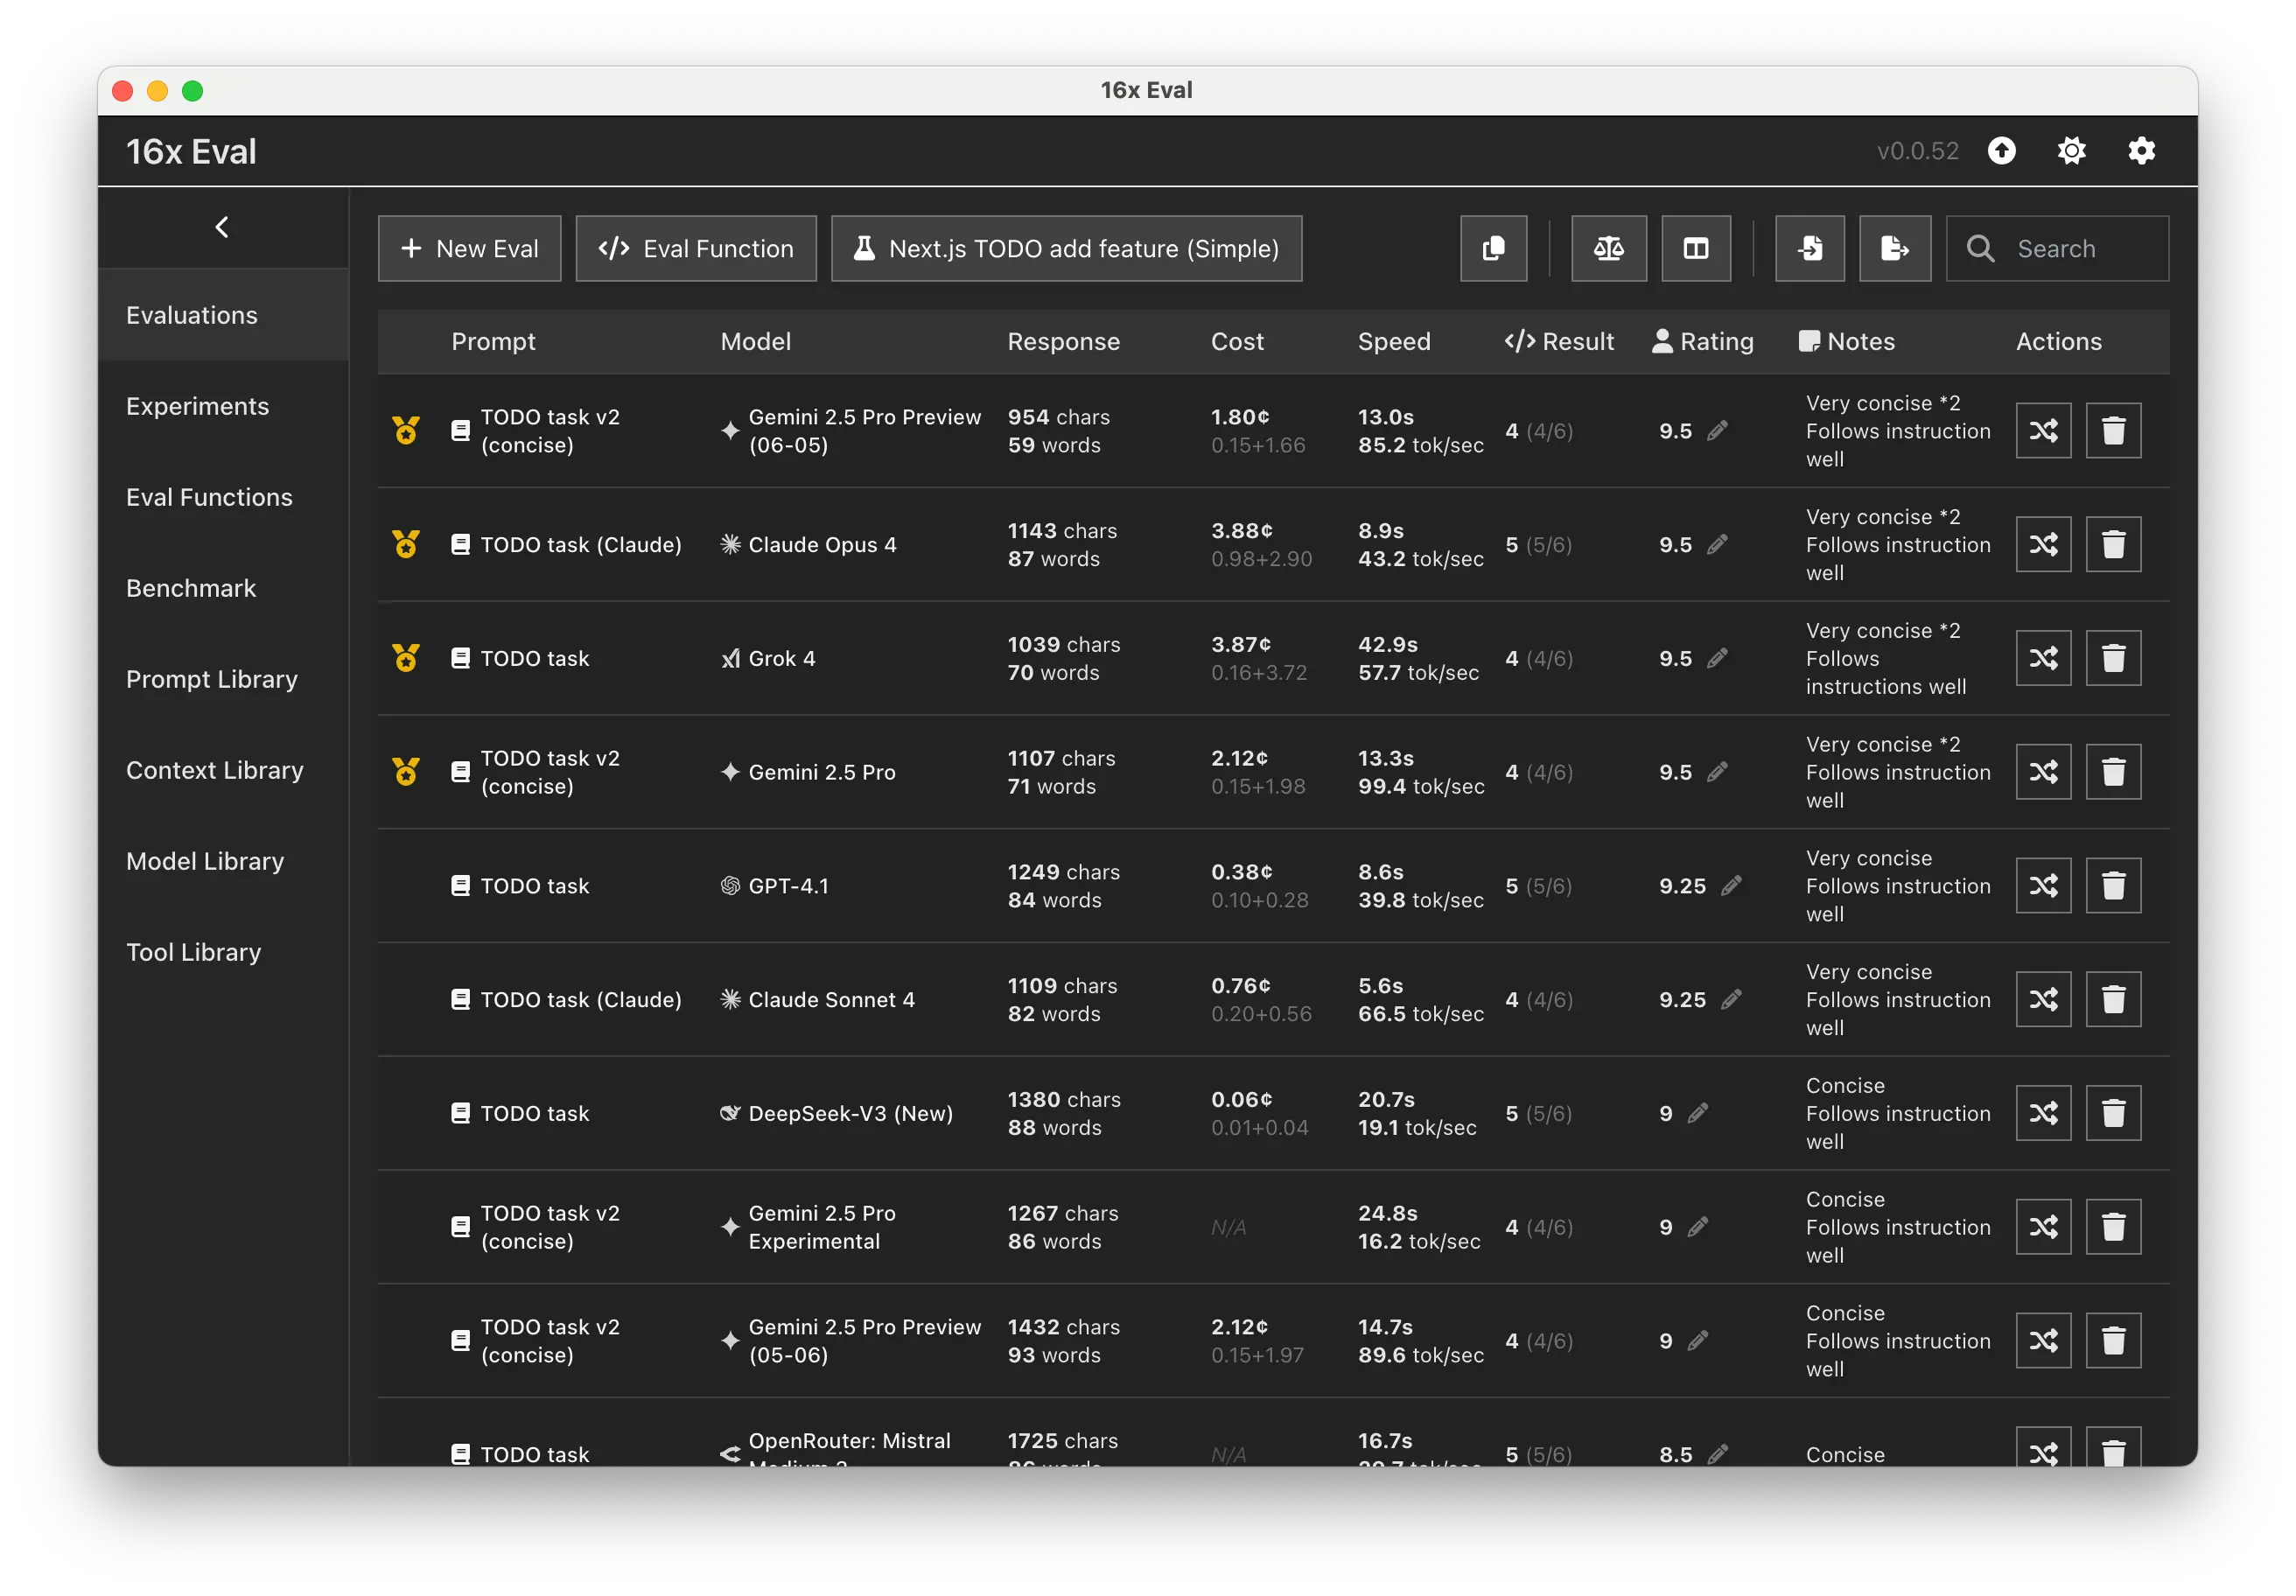Click the balance scale compare icon
Screen dimensions: 2296x1596
click(1608, 248)
